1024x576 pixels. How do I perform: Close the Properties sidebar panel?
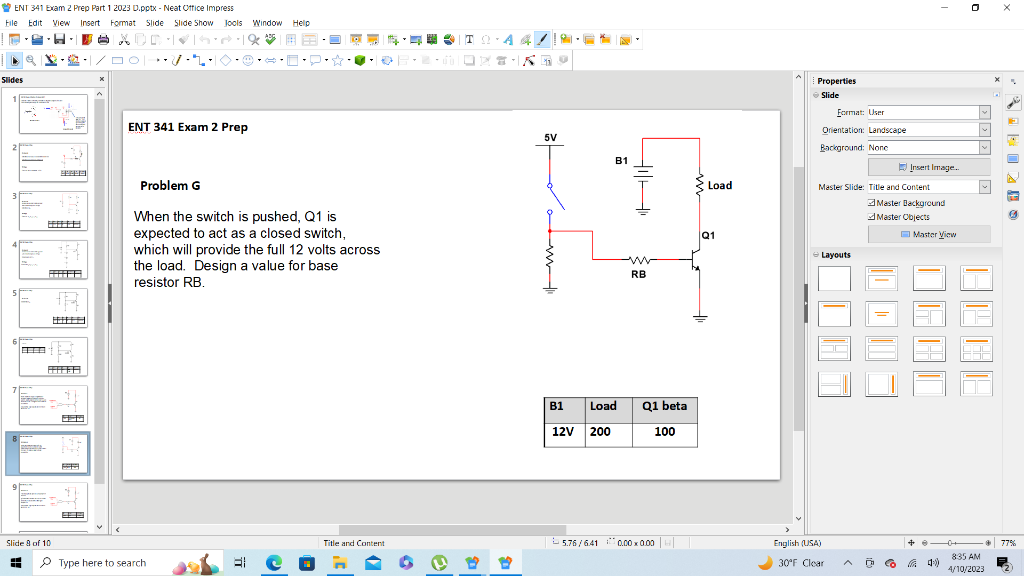pos(997,80)
